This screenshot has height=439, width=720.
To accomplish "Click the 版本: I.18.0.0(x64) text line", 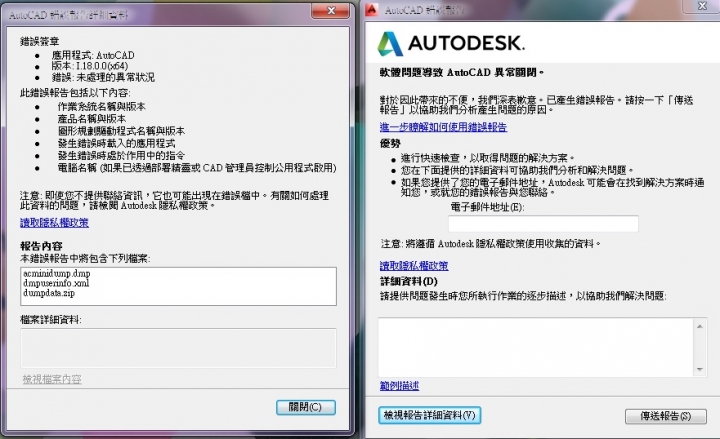I will coord(89,66).
